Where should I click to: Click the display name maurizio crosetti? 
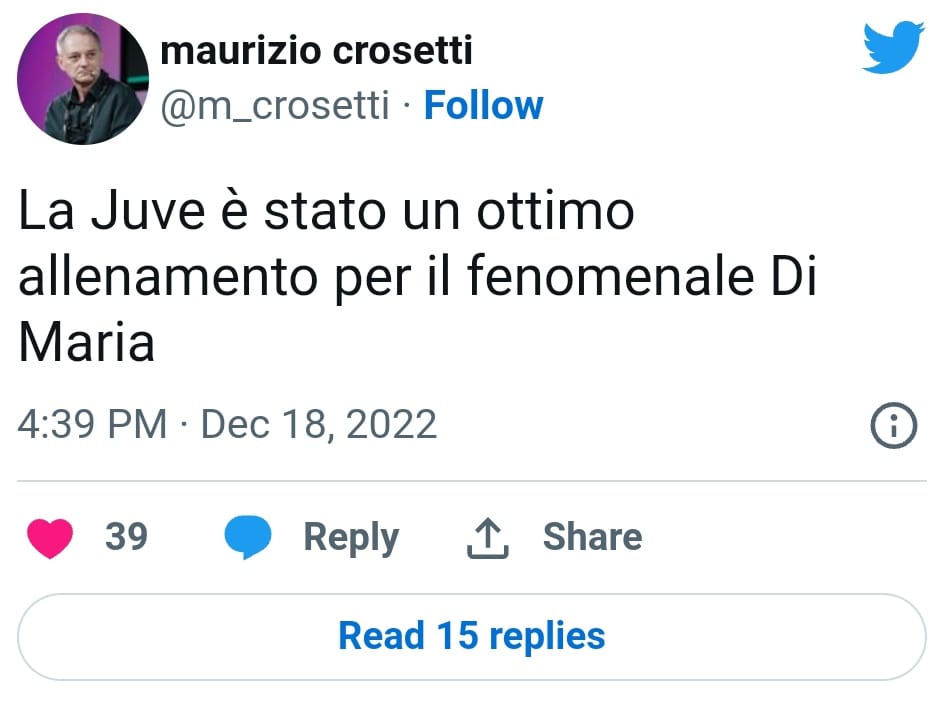click(316, 50)
